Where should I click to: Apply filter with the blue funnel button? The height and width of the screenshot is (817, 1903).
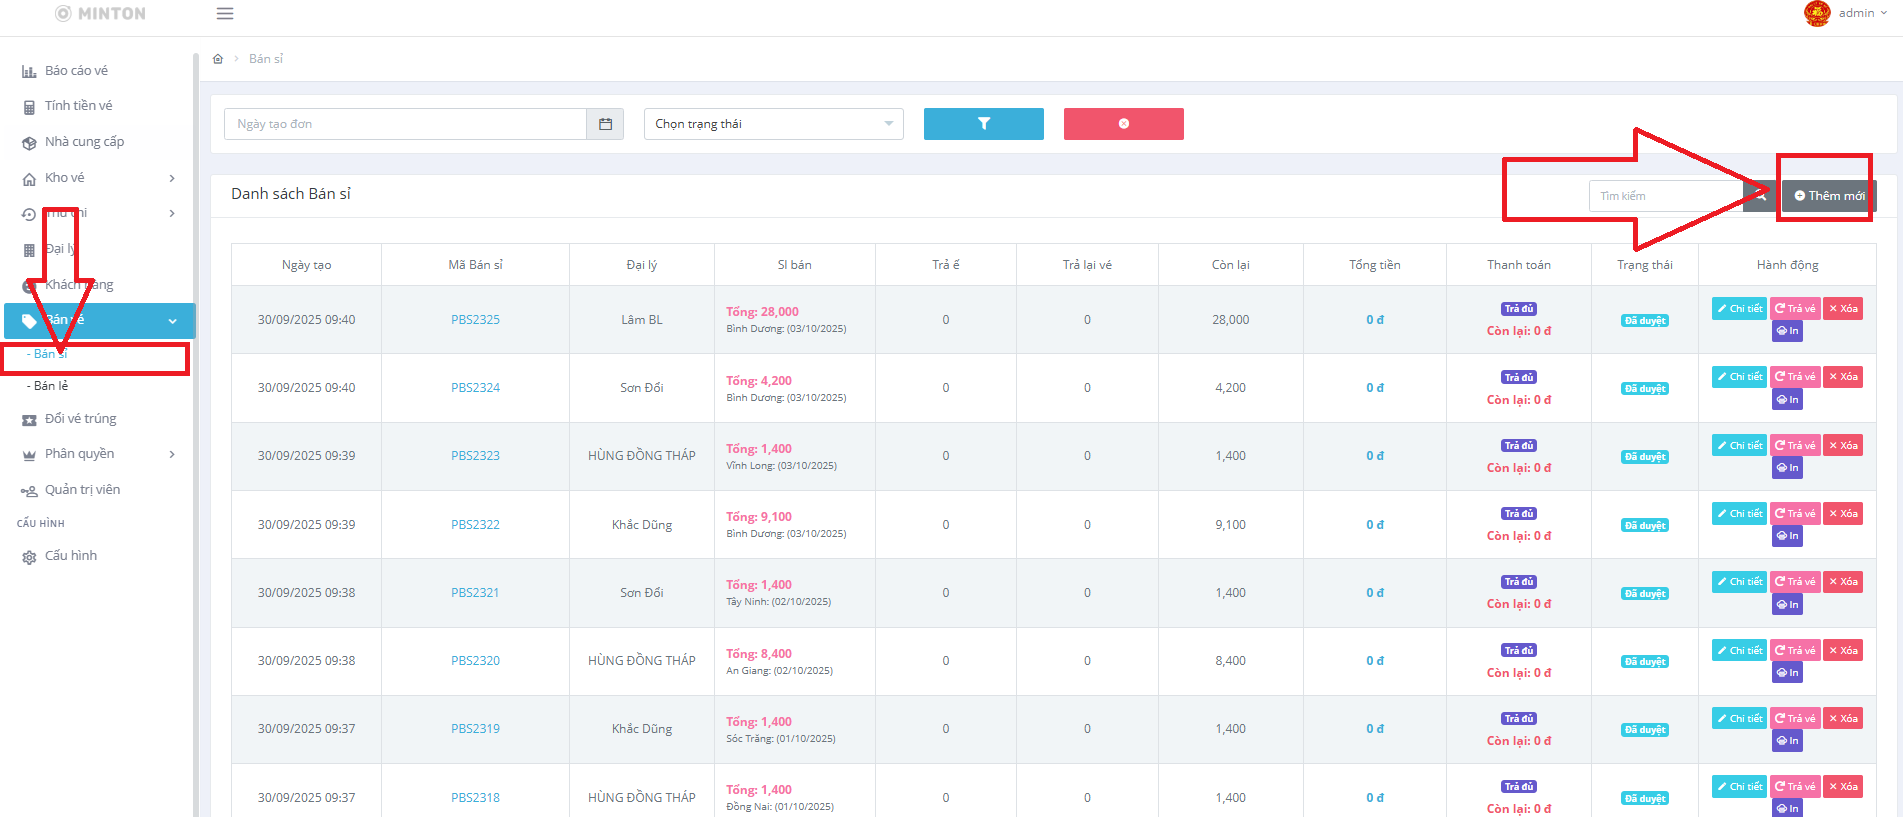tap(983, 124)
